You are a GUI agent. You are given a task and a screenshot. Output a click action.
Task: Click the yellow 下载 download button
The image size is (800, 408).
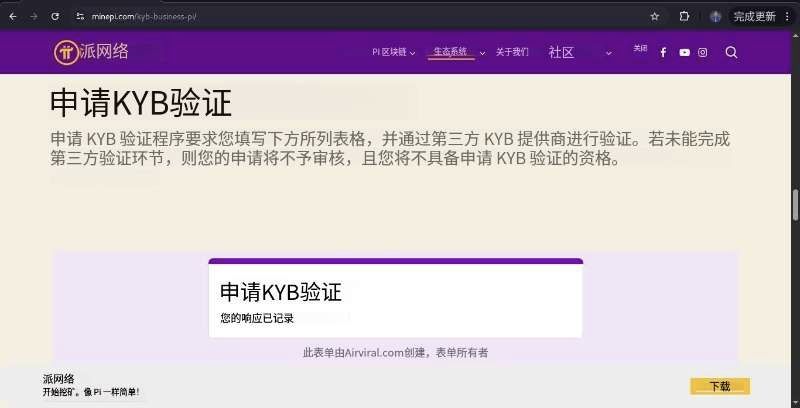[720, 387]
